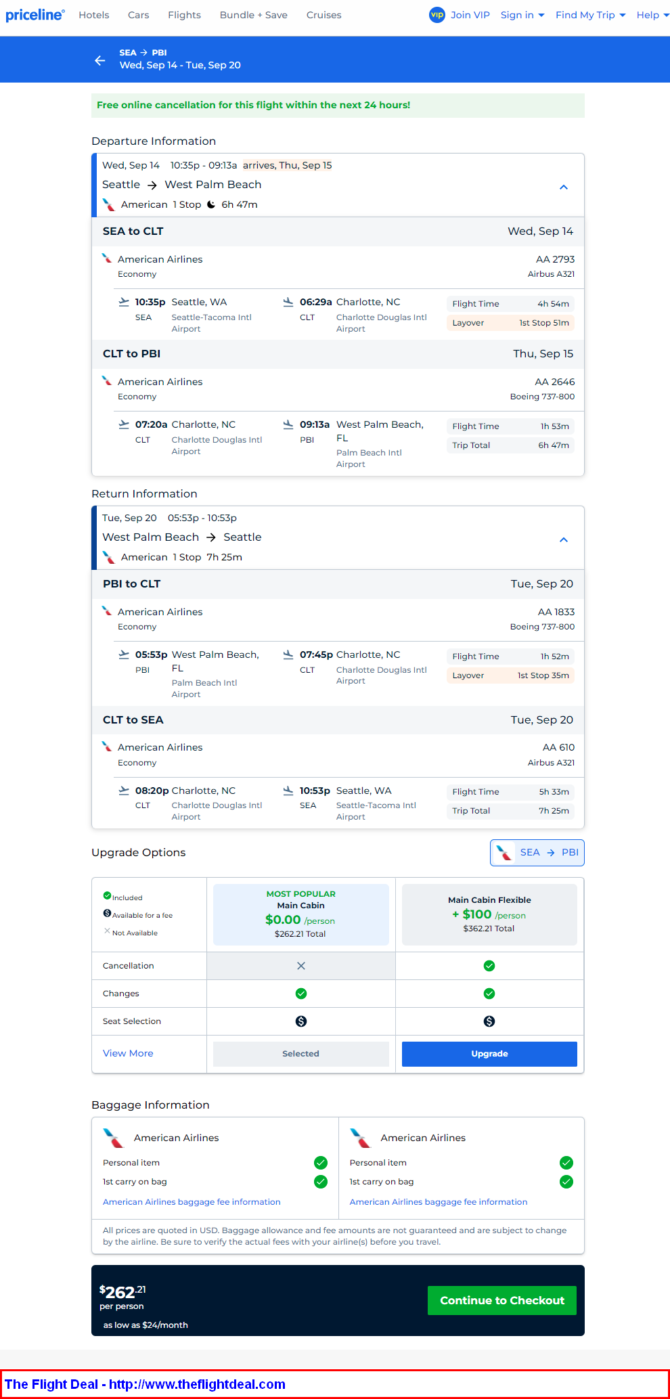Screen dimensions: 670x1399
Task: Click Main Cabin Flexible seat selection fee icon
Action: point(489,1022)
